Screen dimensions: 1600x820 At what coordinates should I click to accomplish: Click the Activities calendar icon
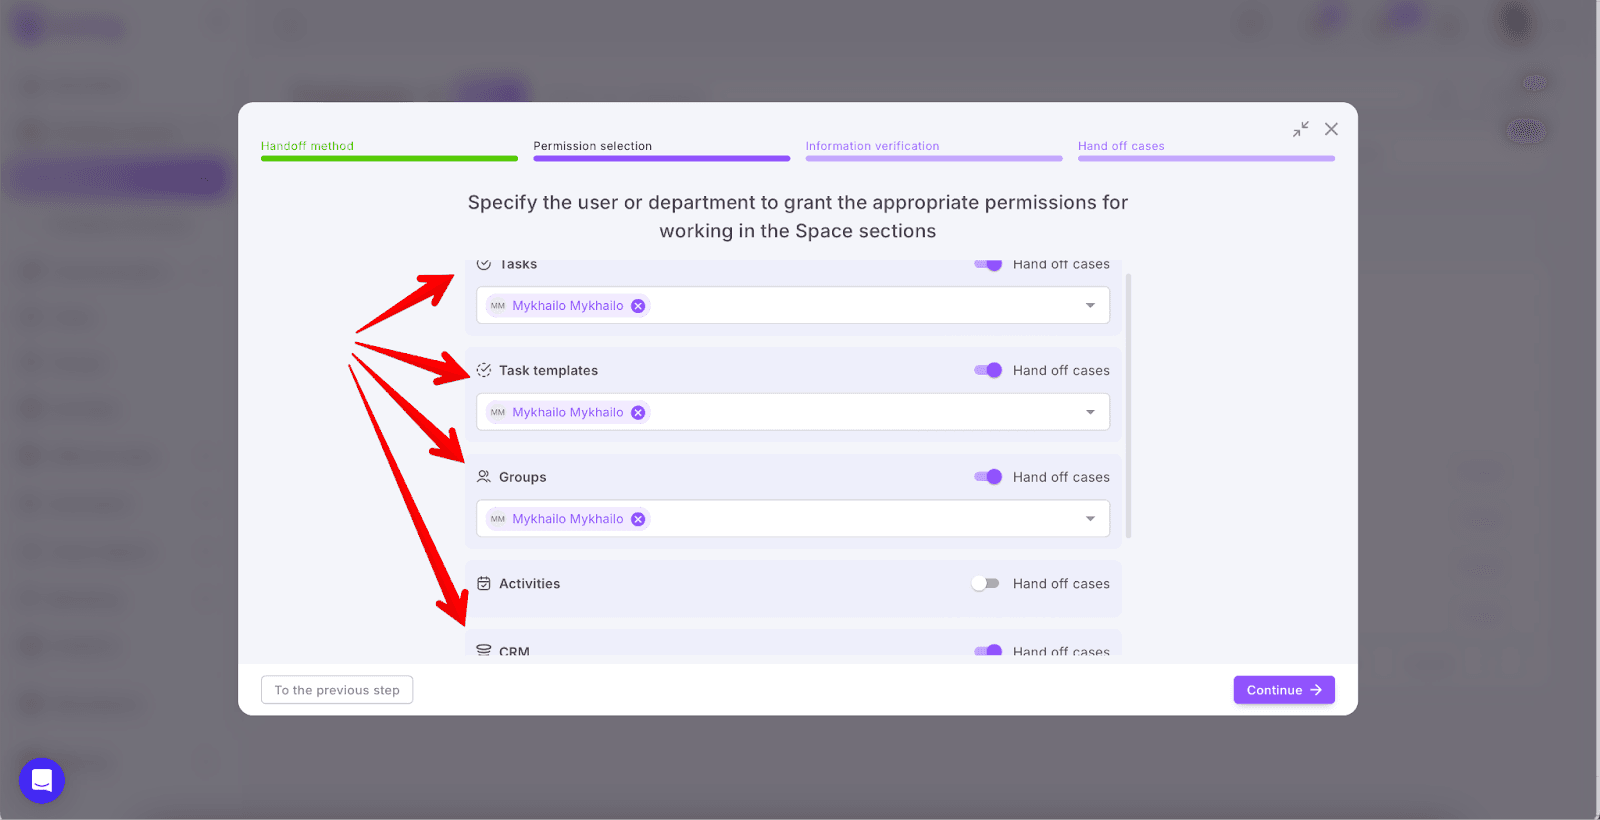(x=484, y=584)
